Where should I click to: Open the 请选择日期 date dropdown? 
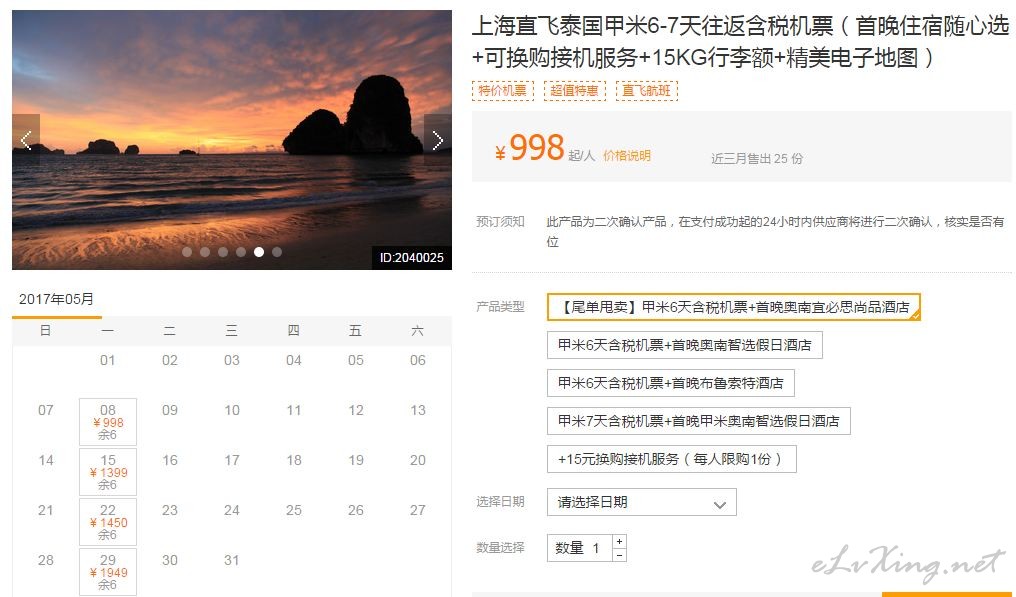coord(641,502)
